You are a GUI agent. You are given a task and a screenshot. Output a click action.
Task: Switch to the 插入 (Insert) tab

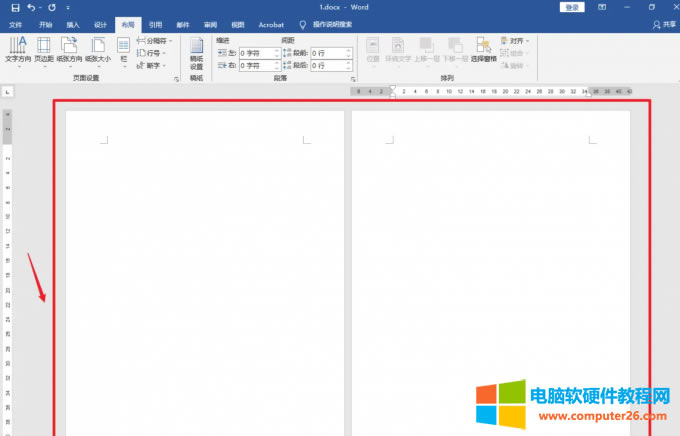click(x=73, y=25)
